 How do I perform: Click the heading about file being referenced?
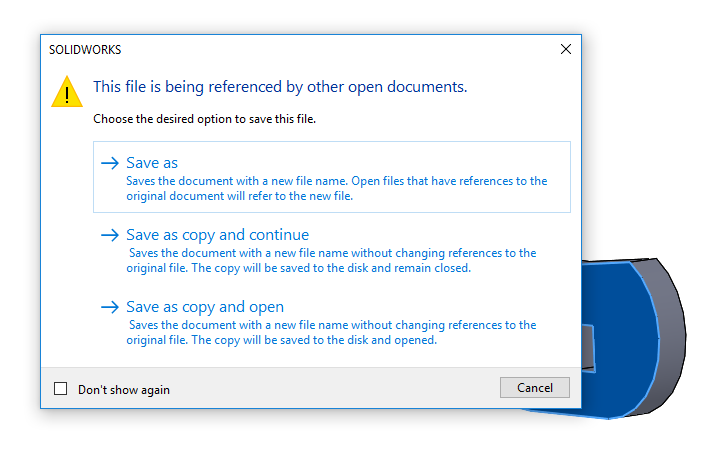(x=280, y=87)
